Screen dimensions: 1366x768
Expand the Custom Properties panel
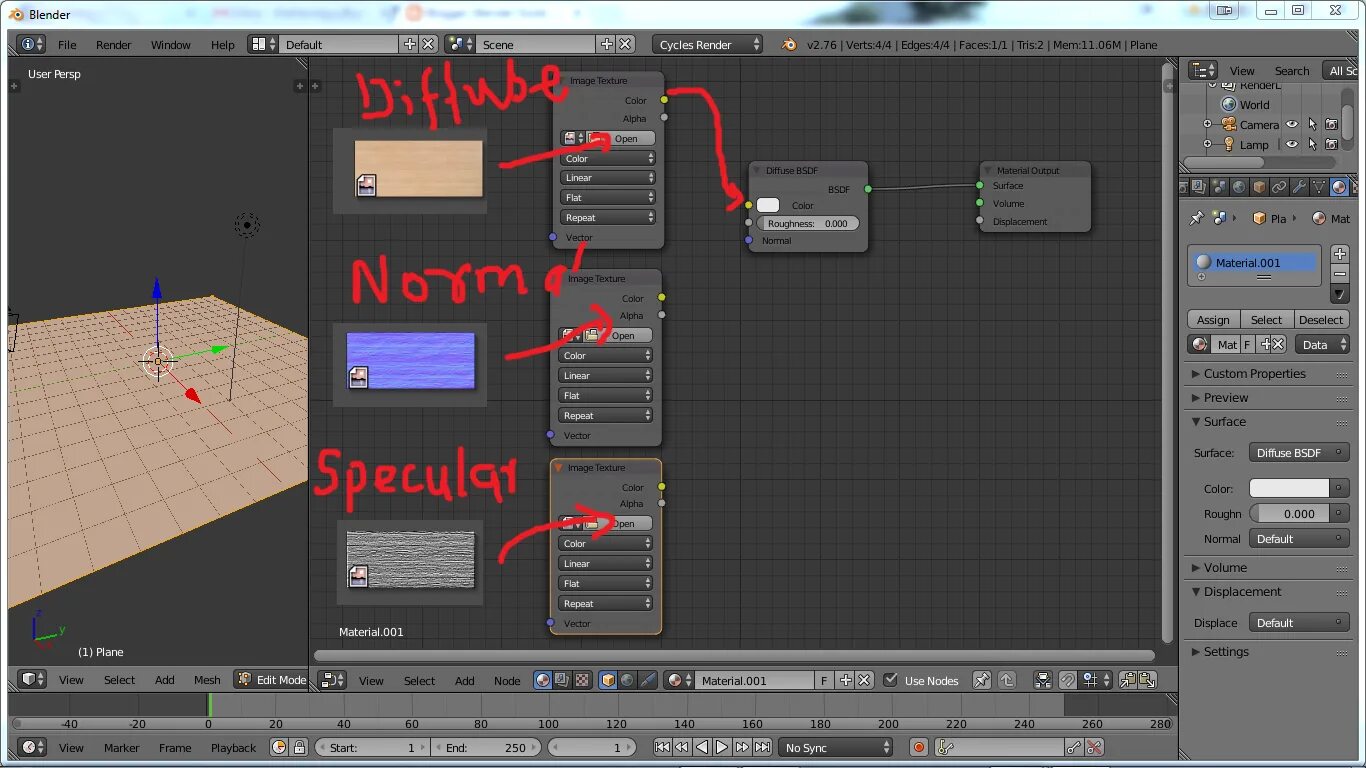(x=1254, y=374)
